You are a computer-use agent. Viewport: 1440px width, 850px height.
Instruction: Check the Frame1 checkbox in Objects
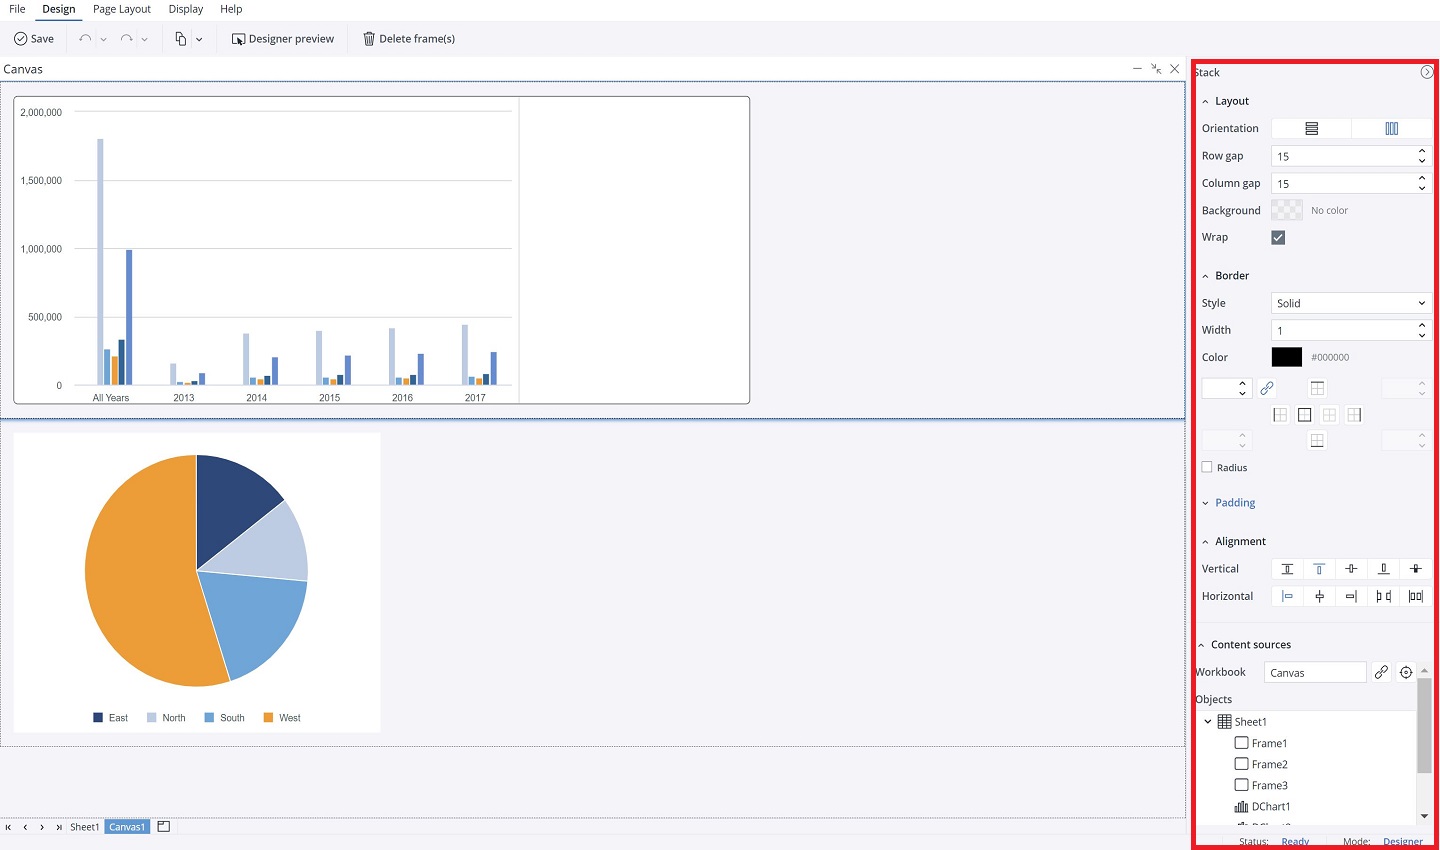pos(1240,743)
